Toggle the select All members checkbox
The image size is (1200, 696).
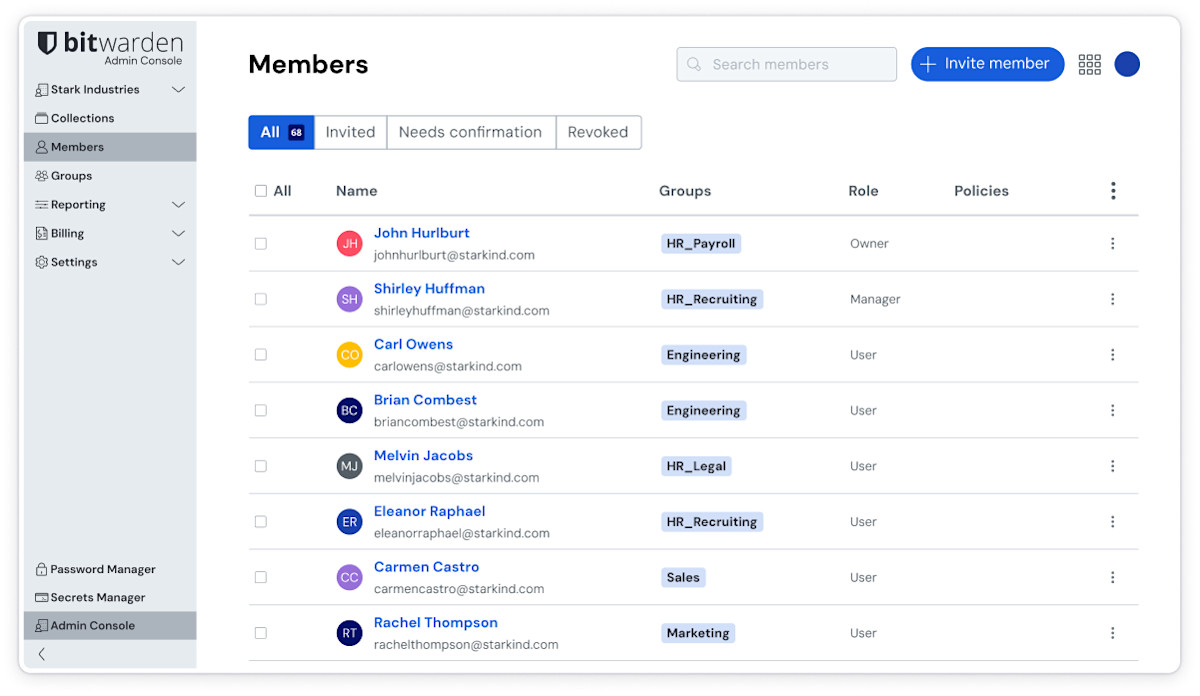[x=261, y=191]
